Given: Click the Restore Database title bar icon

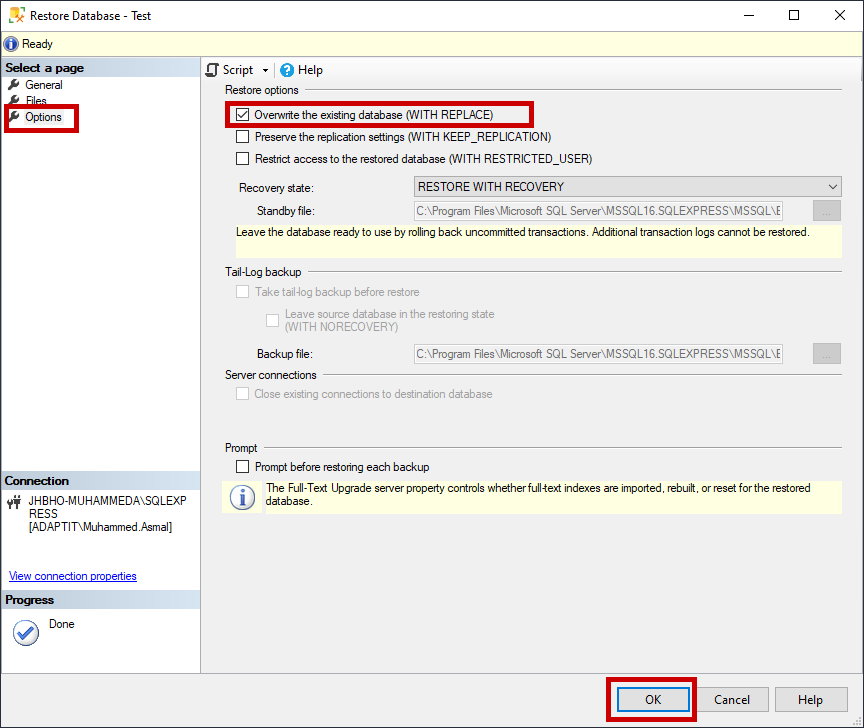Looking at the screenshot, I should click(x=17, y=15).
